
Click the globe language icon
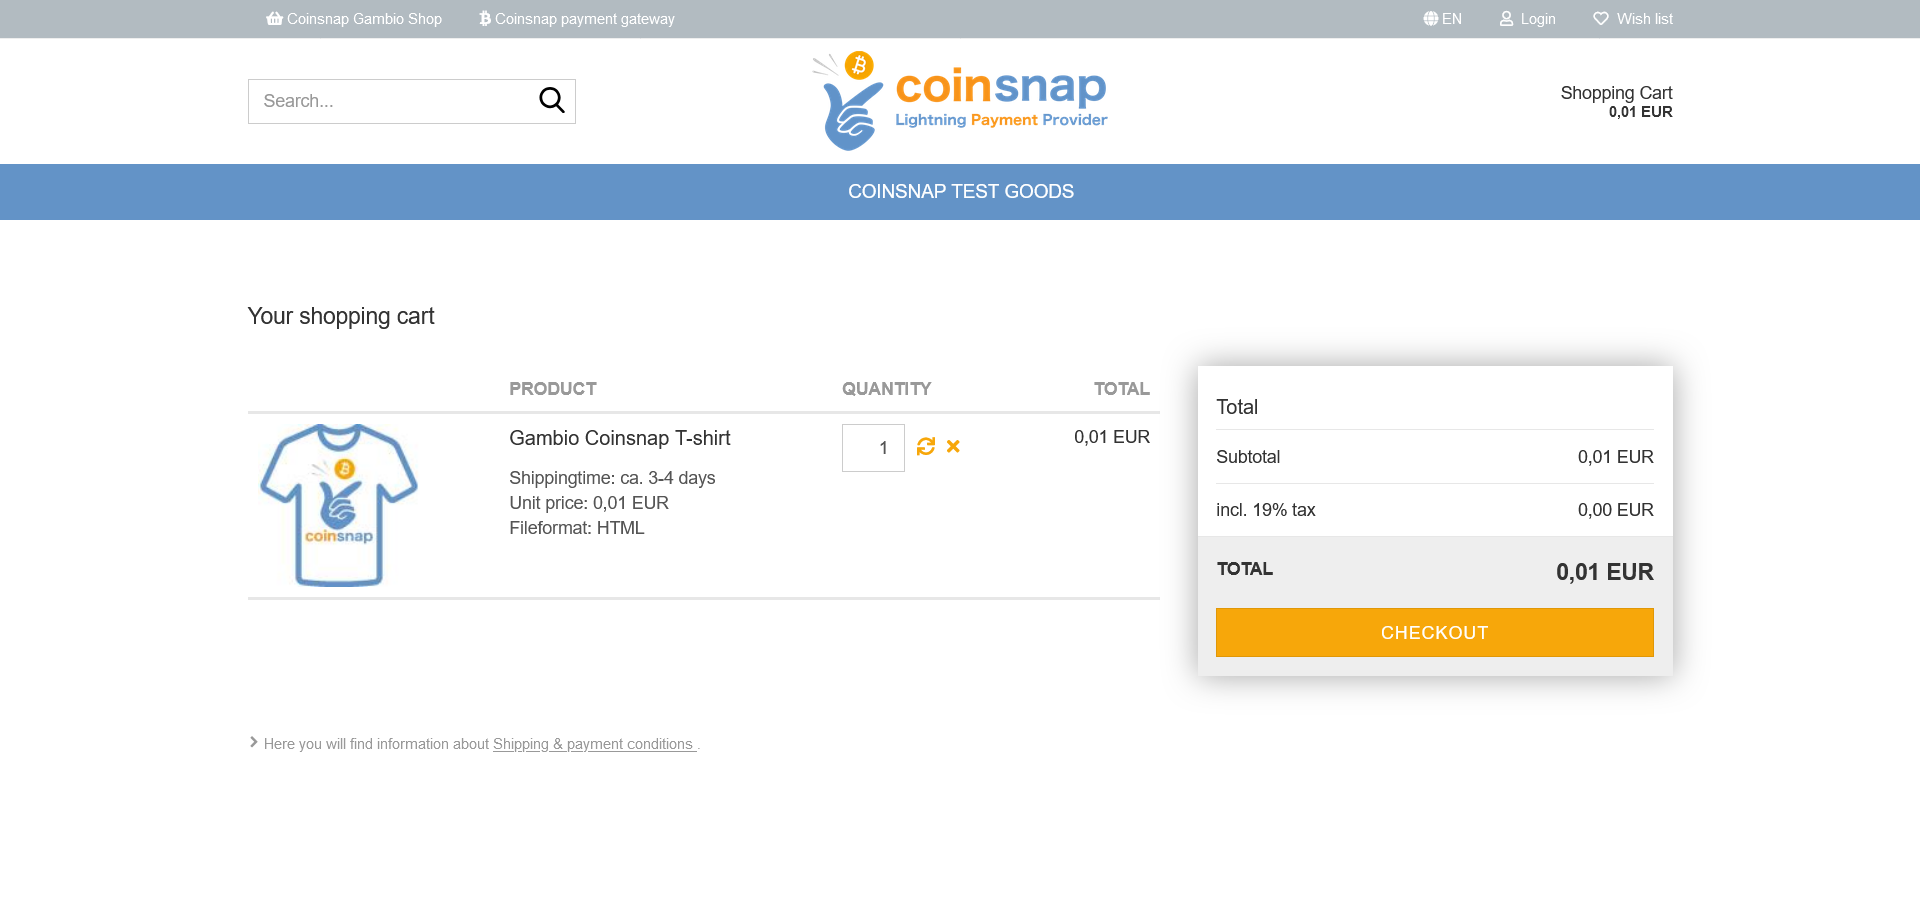coord(1431,18)
